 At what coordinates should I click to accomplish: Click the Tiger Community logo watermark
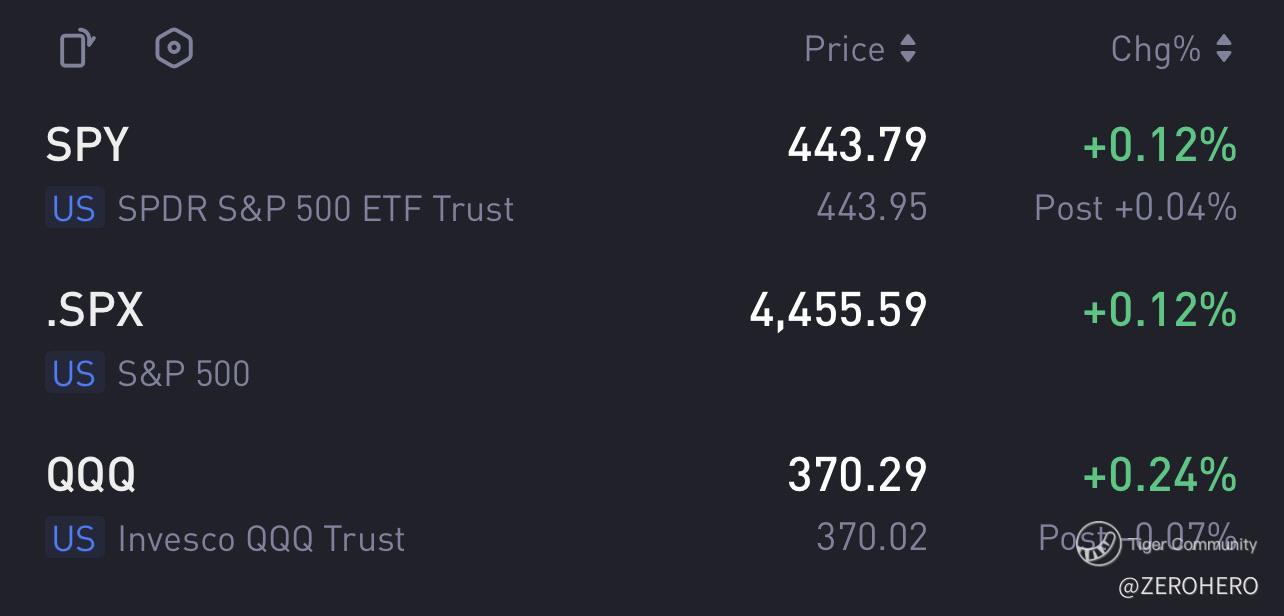[x=1100, y=544]
